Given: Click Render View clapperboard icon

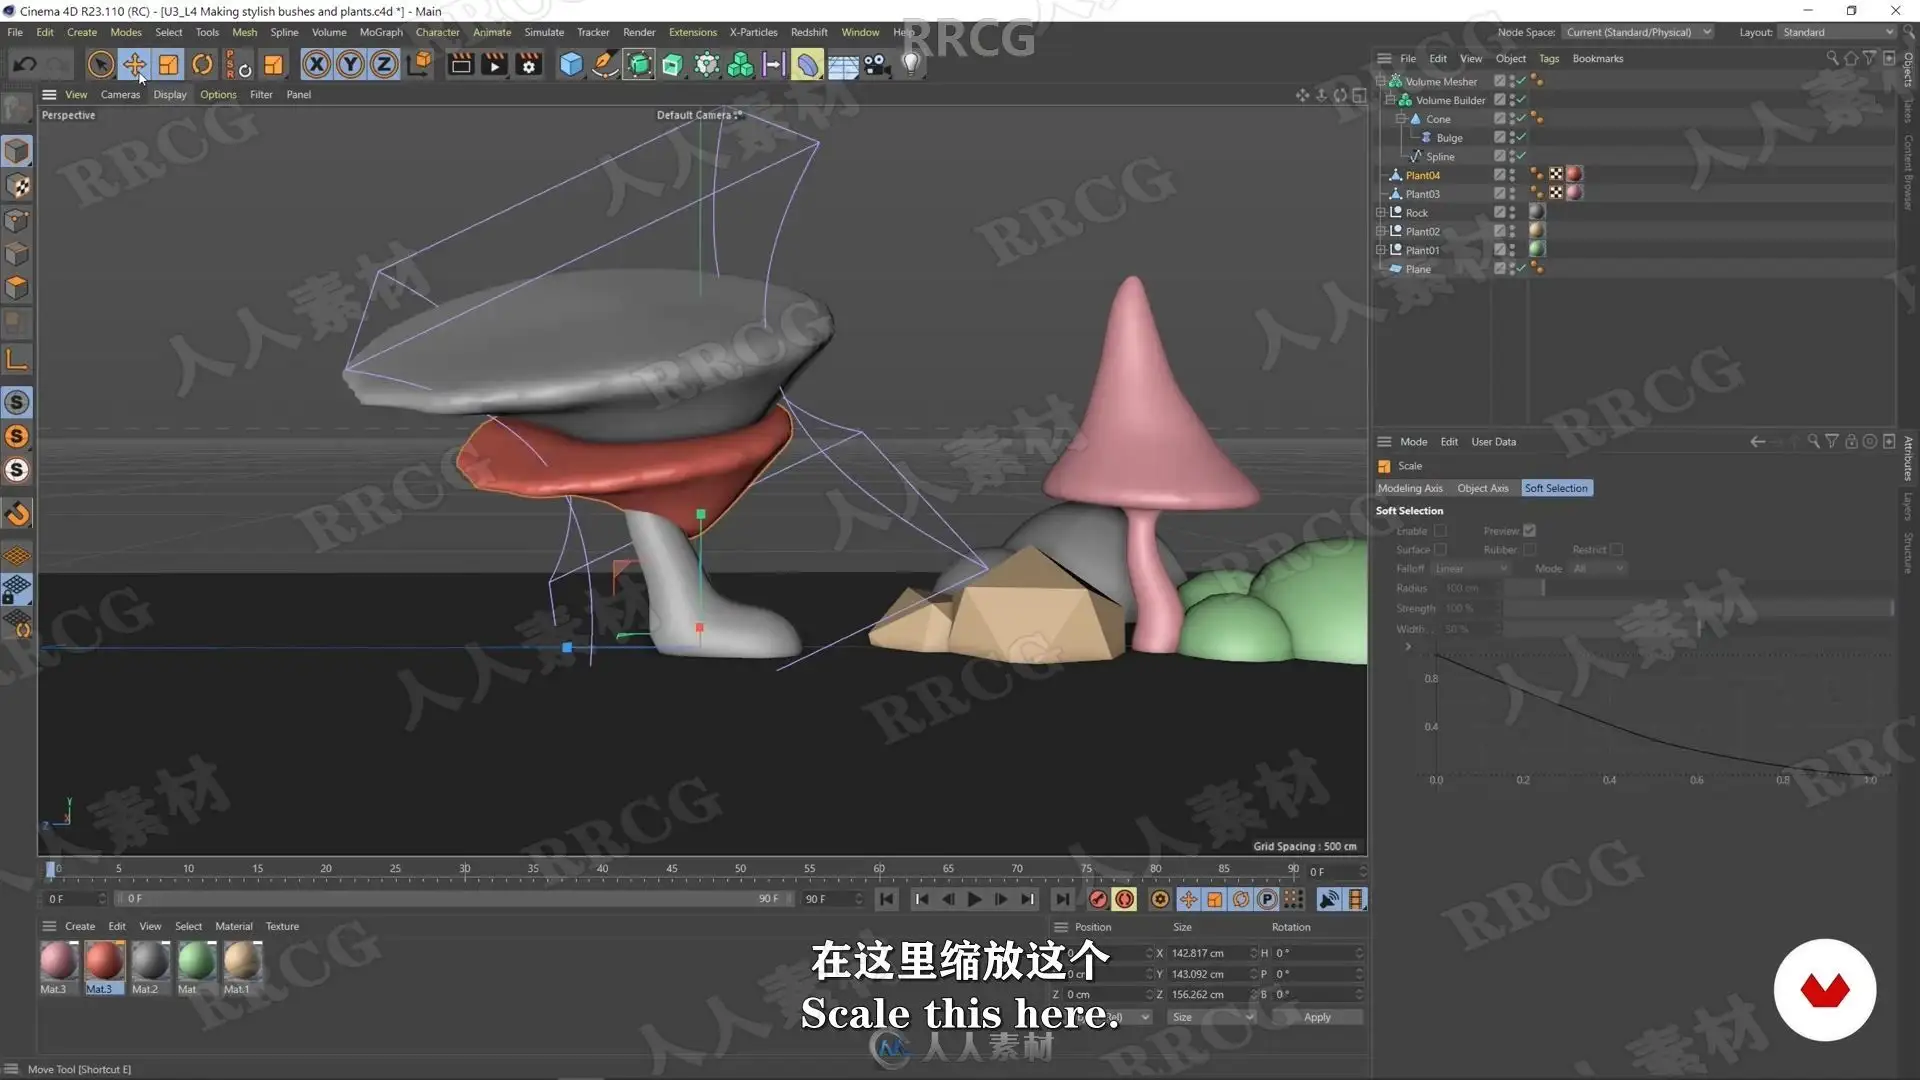Looking at the screenshot, I should click(x=461, y=65).
